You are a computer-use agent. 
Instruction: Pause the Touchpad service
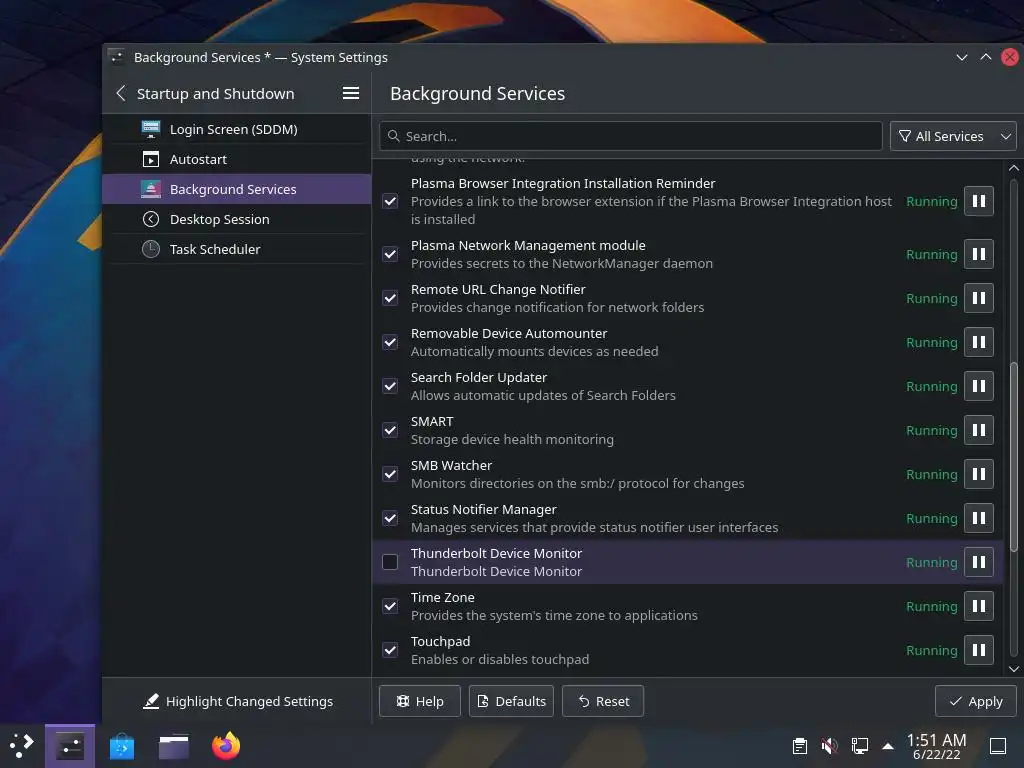click(x=978, y=650)
